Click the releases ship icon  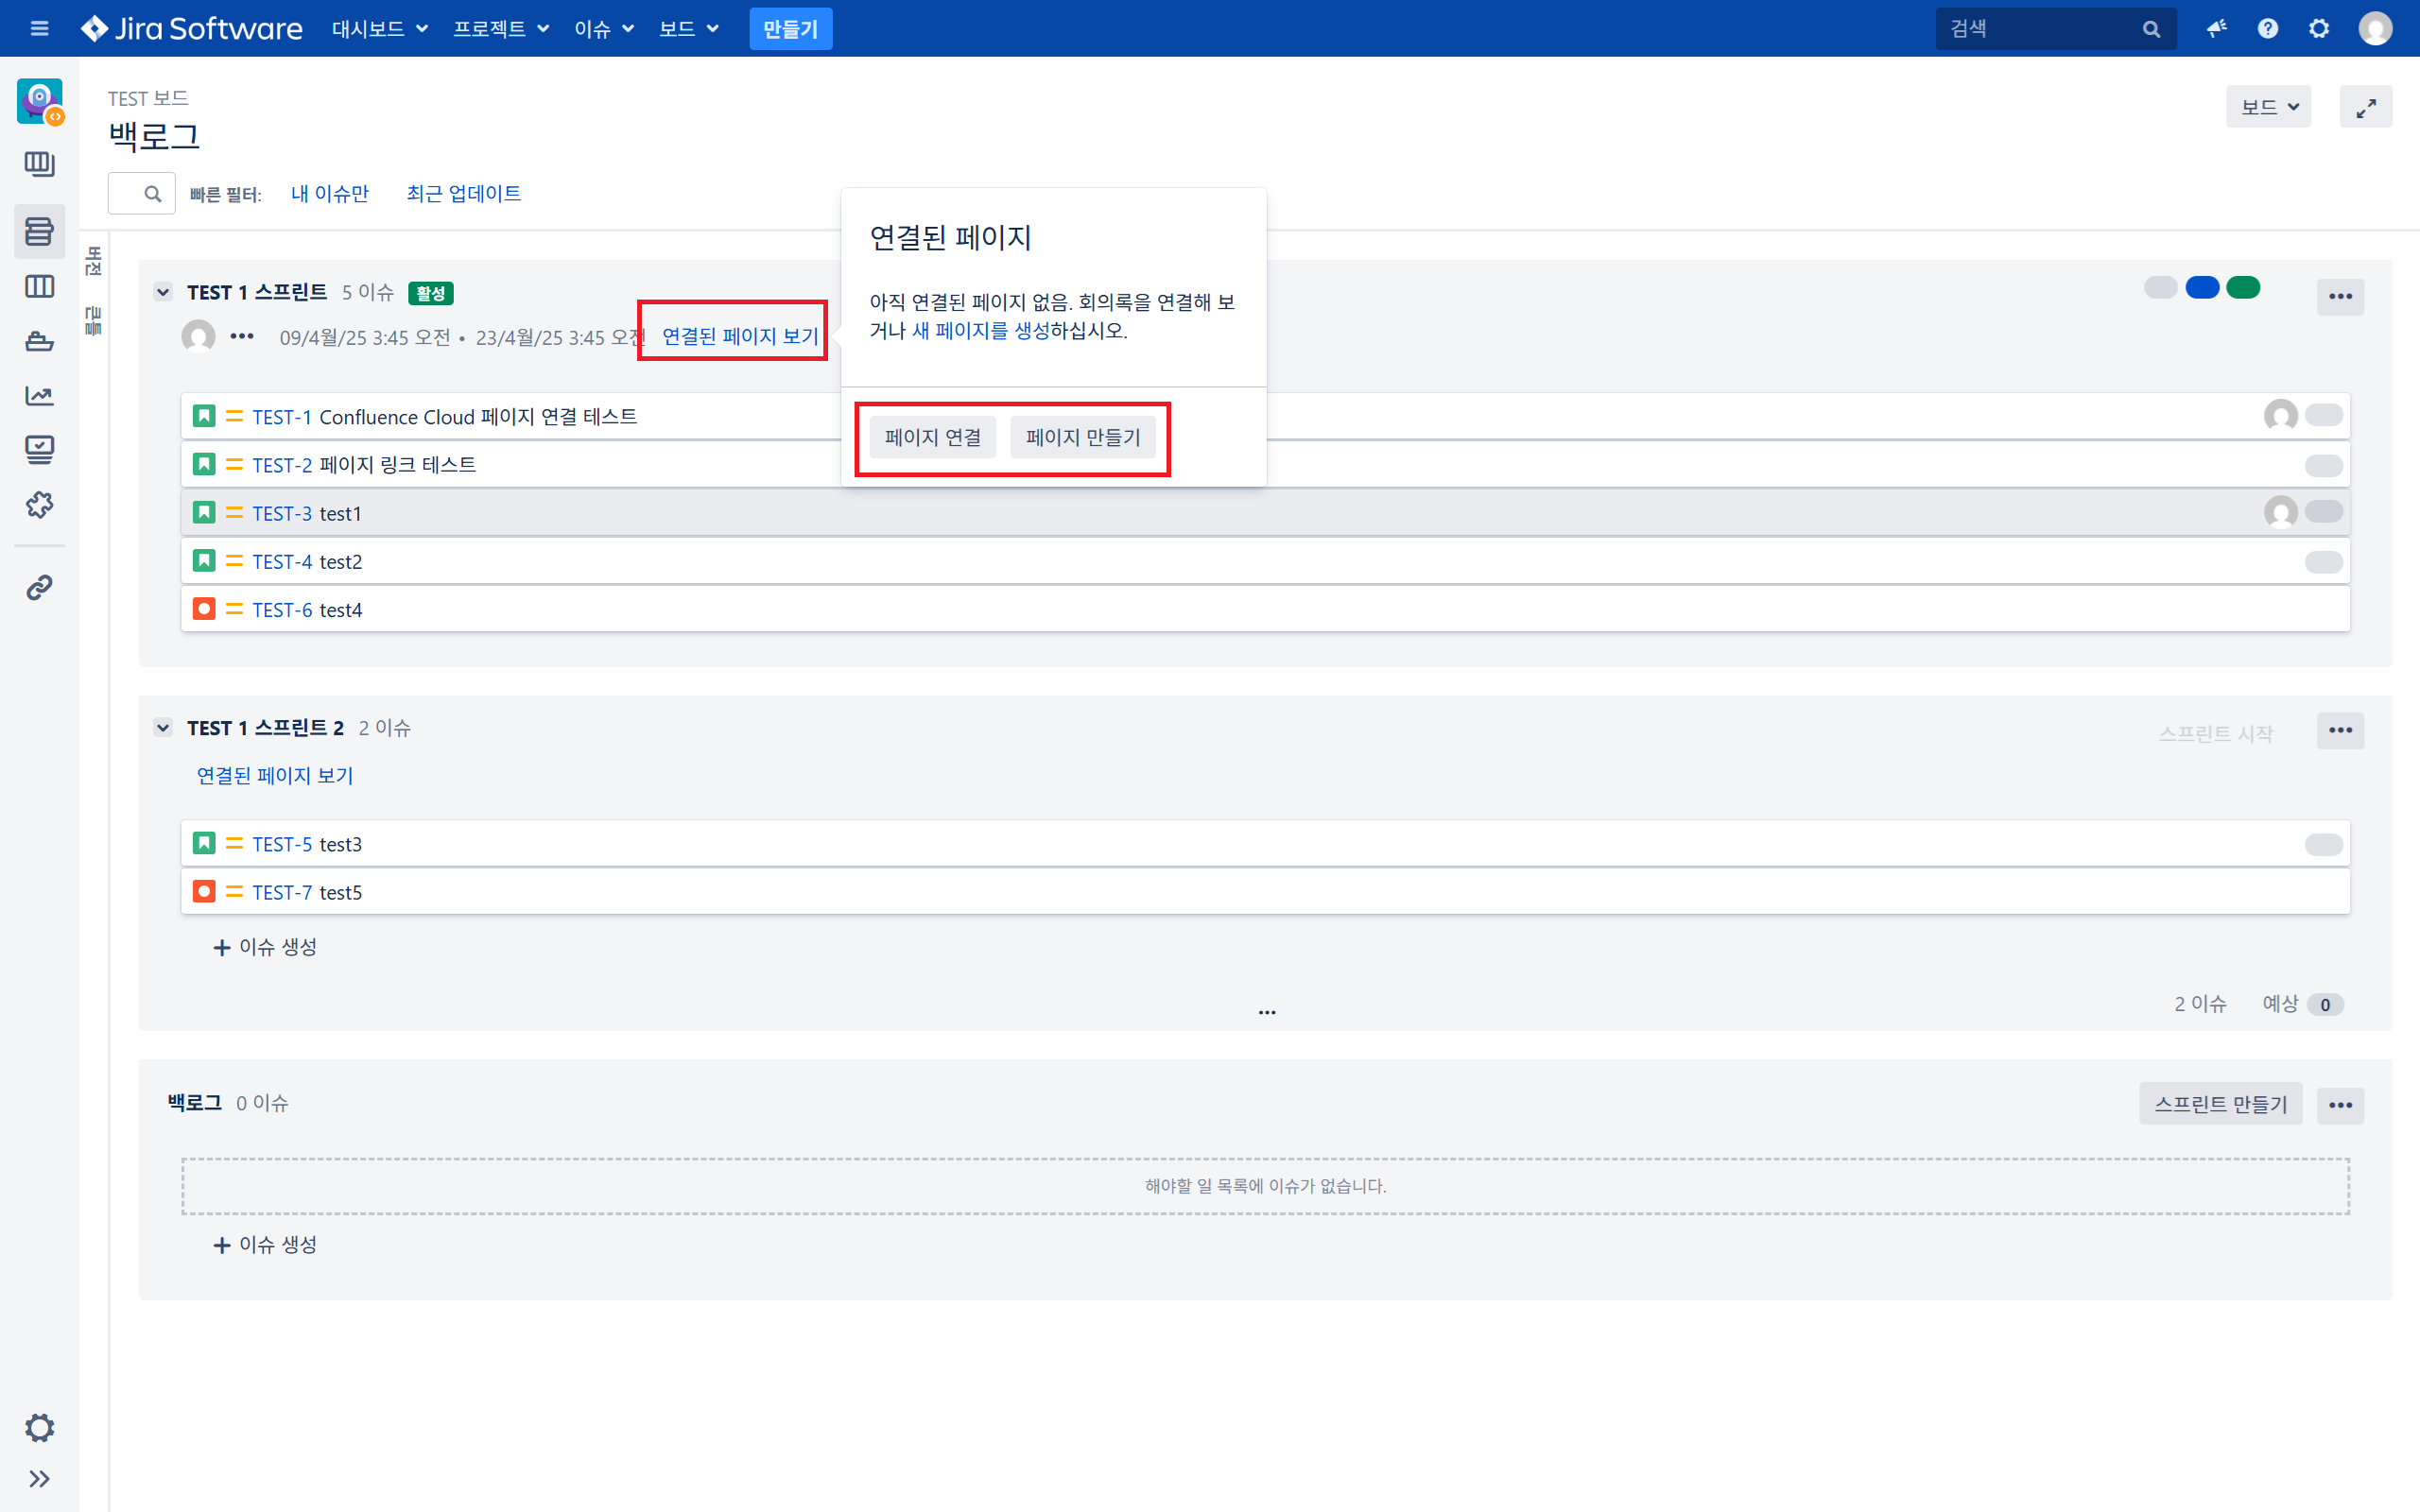pyautogui.click(x=39, y=342)
